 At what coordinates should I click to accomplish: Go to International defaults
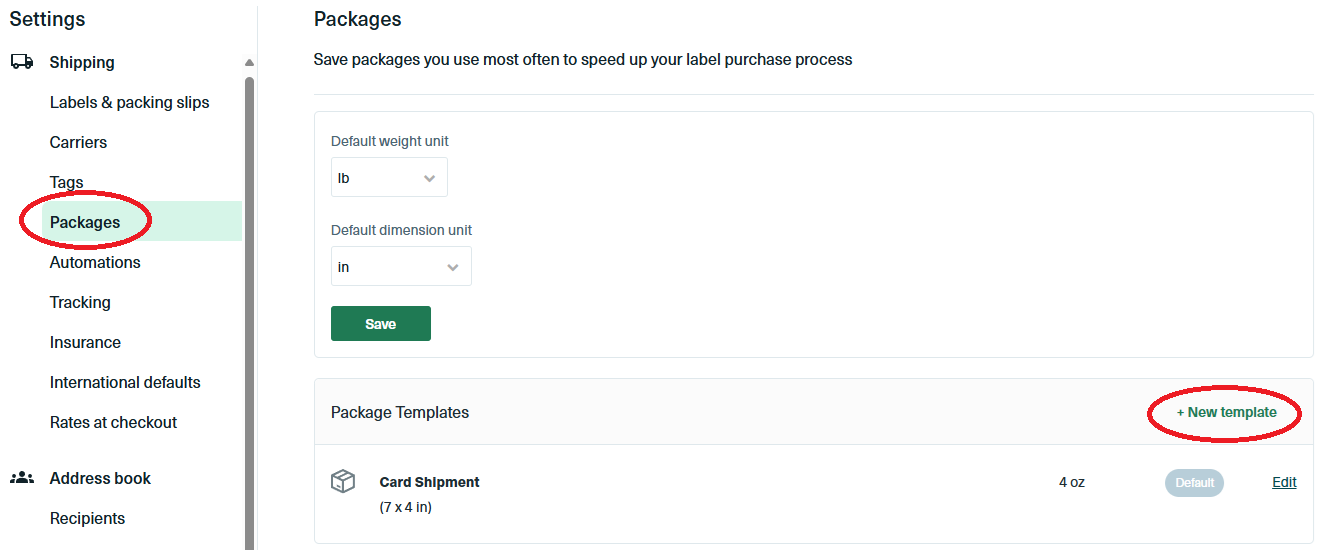point(125,382)
